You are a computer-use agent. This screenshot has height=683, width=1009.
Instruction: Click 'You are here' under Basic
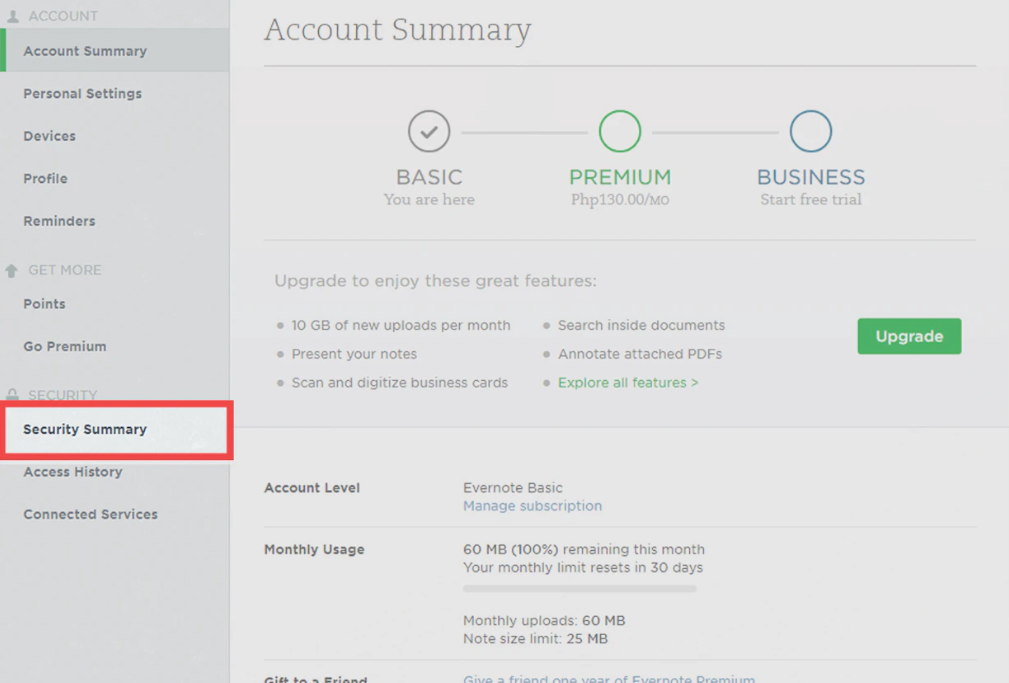point(429,200)
